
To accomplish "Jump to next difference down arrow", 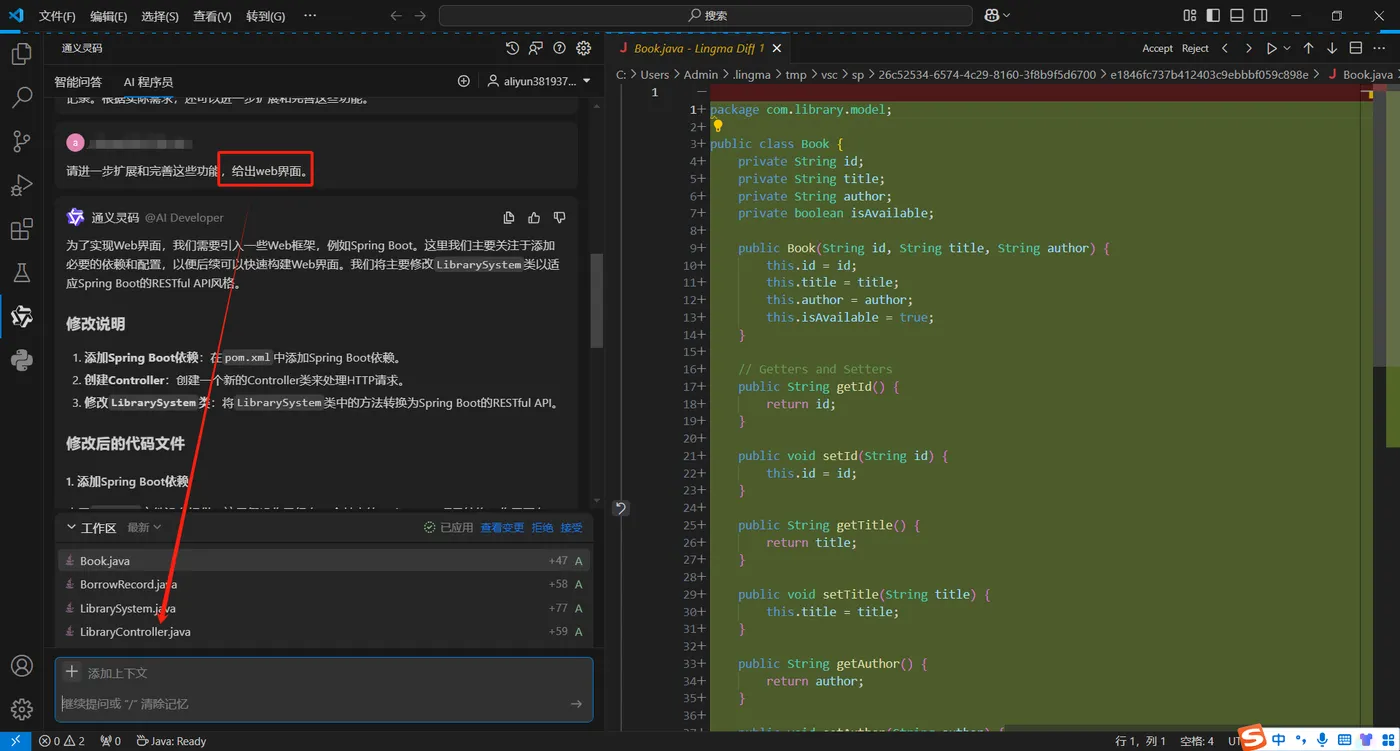I will tap(1332, 48).
